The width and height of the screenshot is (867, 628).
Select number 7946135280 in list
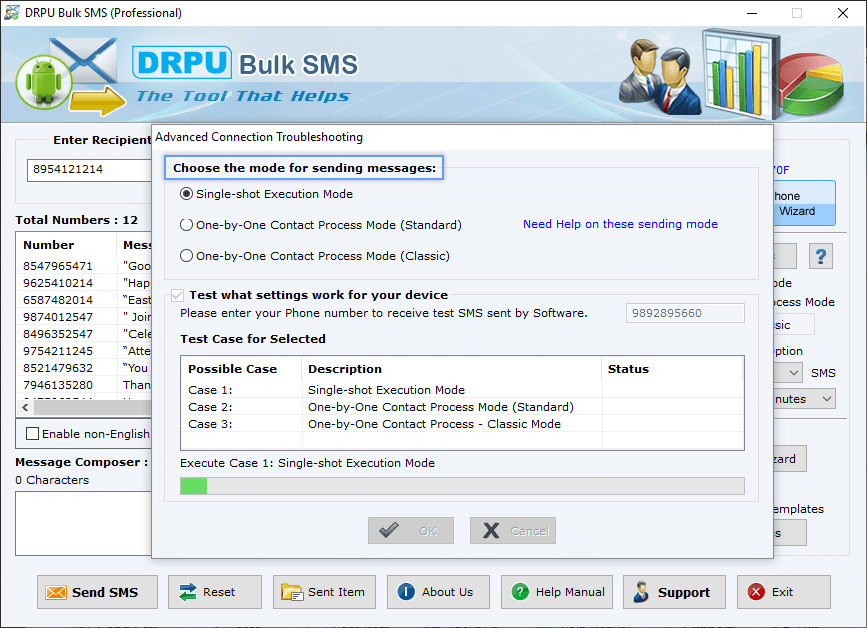pos(58,385)
